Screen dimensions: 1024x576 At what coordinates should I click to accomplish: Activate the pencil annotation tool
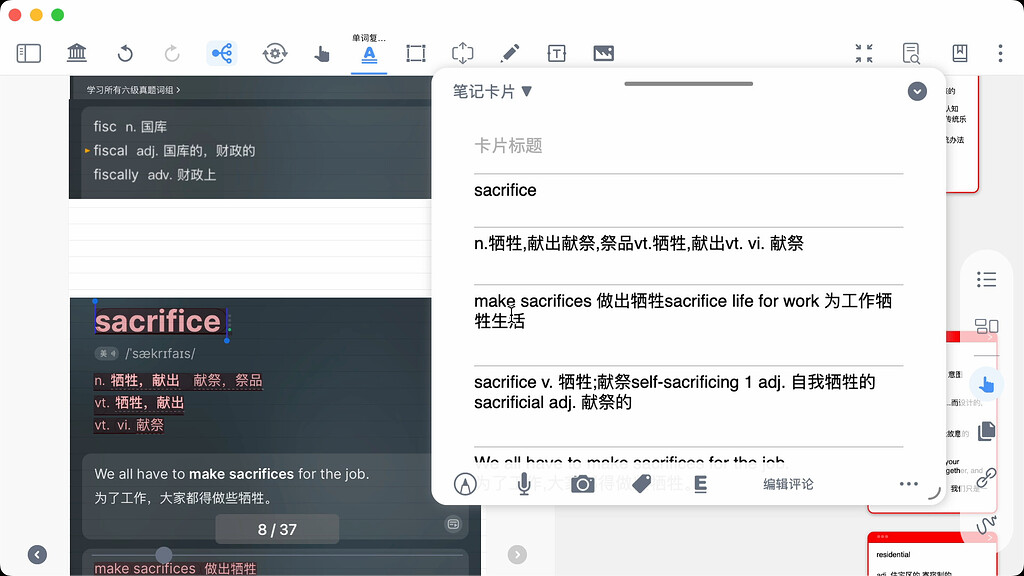click(509, 53)
